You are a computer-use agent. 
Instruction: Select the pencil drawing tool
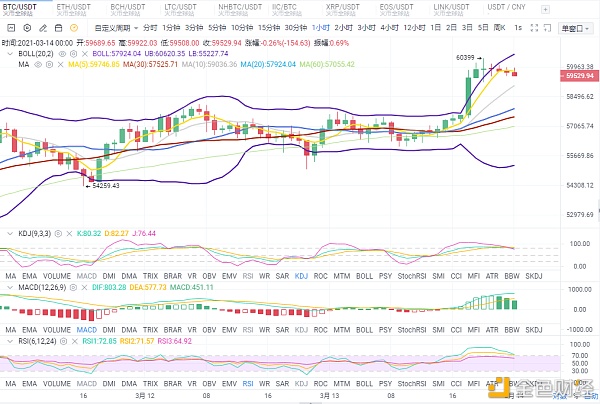click(43, 28)
